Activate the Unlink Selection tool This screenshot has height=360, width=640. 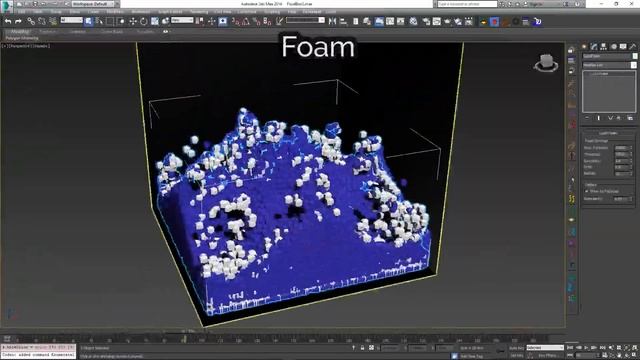point(42,21)
